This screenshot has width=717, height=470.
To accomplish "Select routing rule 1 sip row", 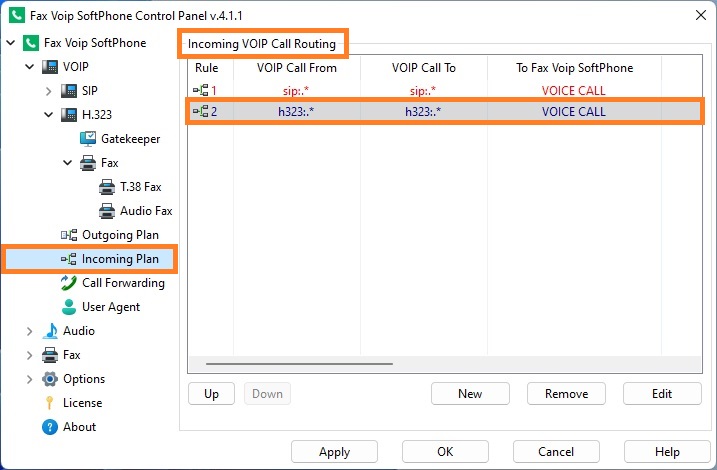I will 444,91.
